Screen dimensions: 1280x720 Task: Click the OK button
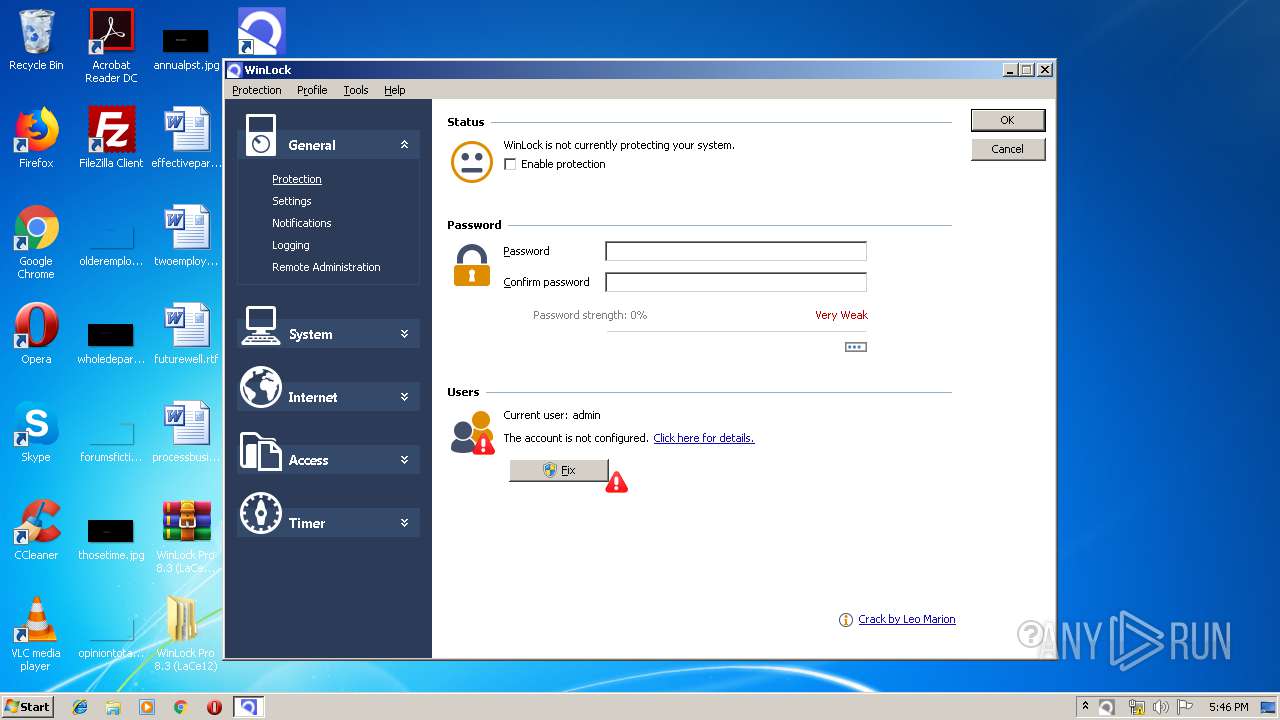1008,120
